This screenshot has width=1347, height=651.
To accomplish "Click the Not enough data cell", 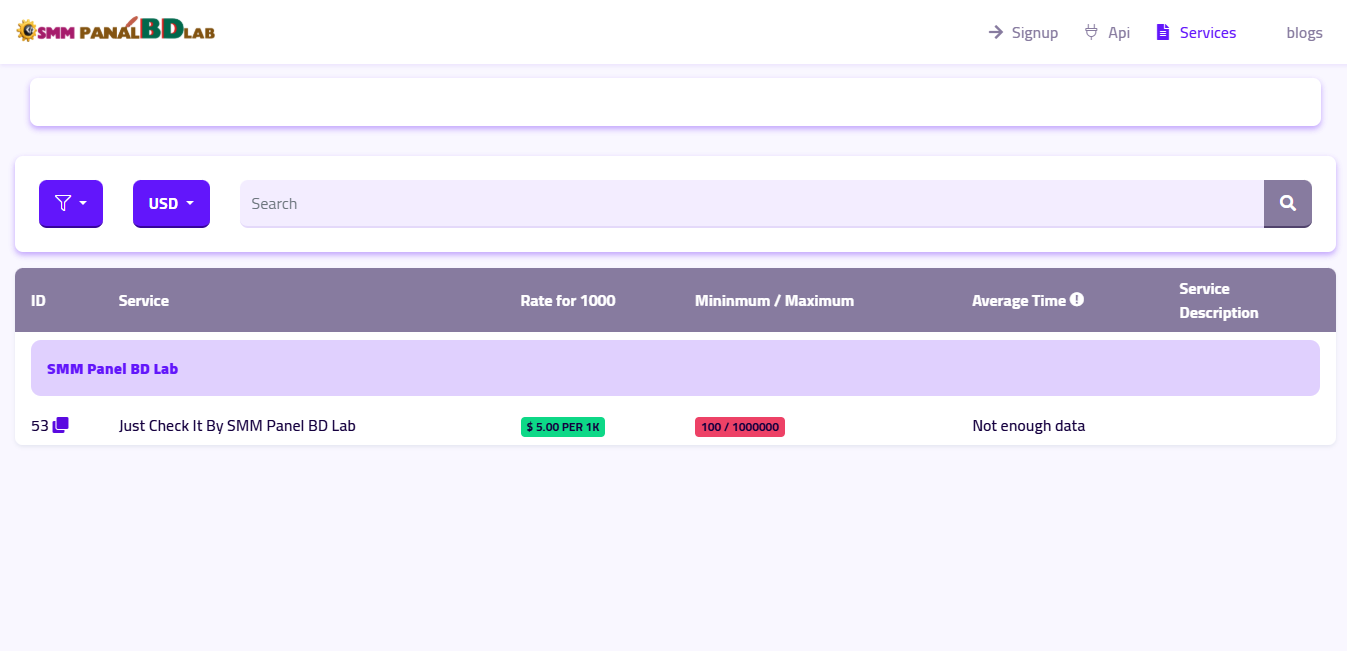I will pos(1028,426).
